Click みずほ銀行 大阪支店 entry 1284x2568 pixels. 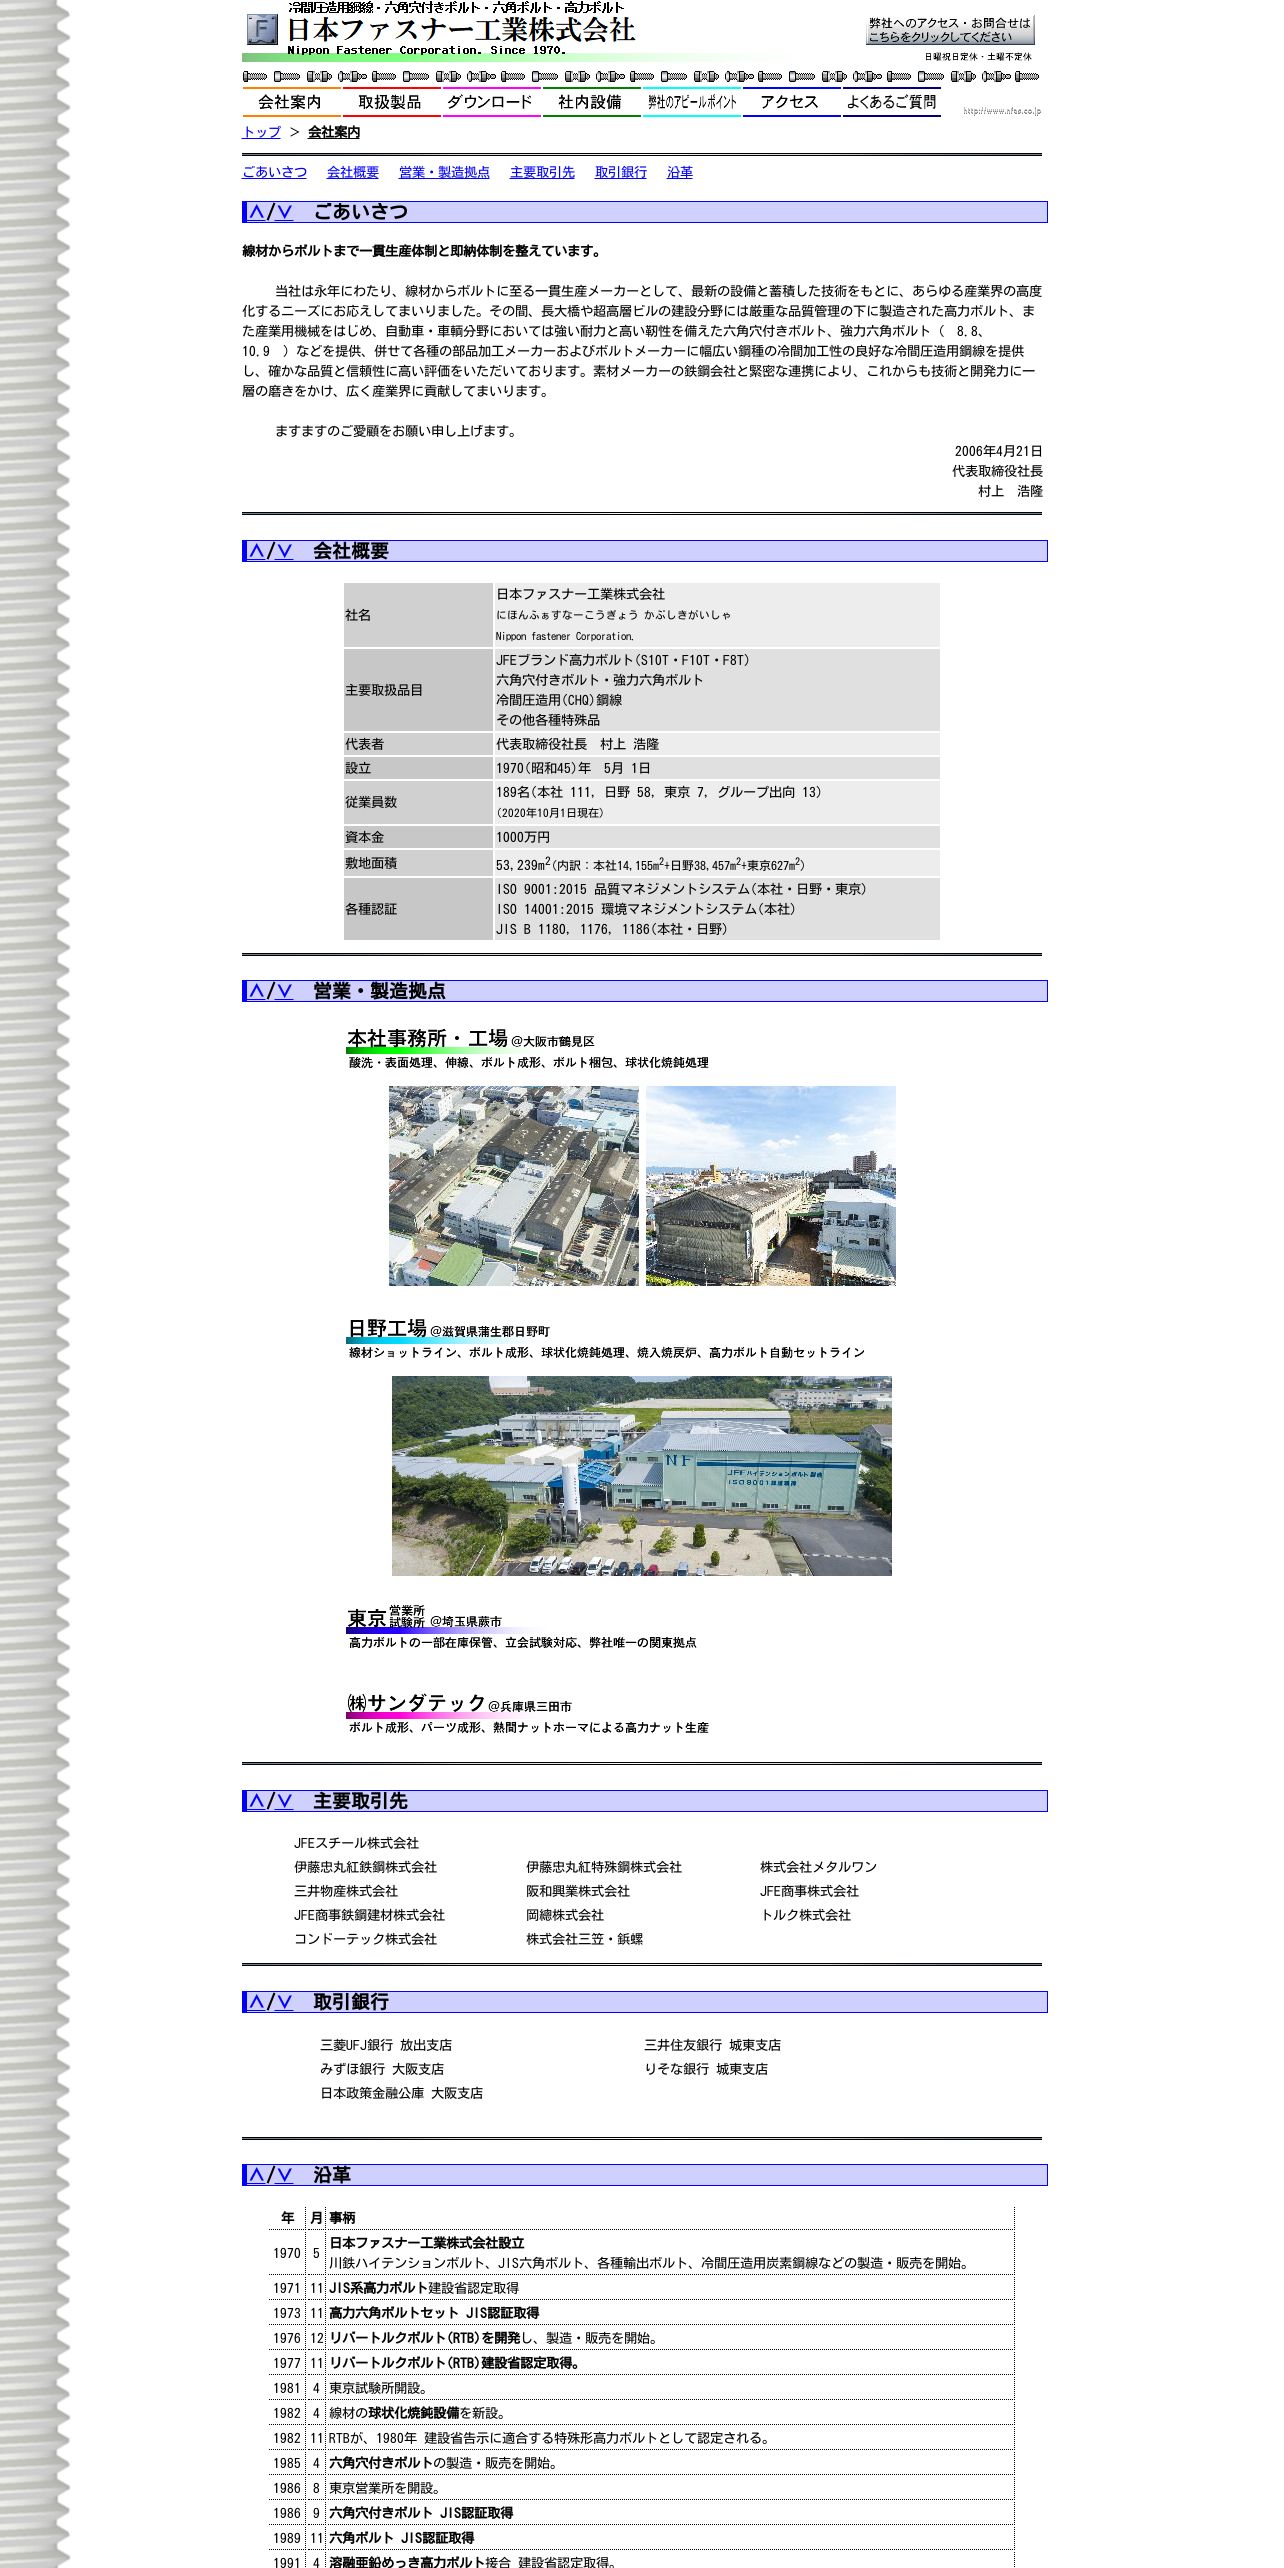tap(382, 2069)
